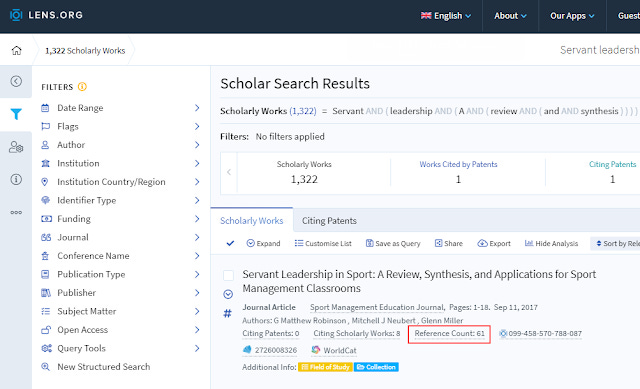Click the person icon beside Author
The image size is (640, 389).
tap(45, 144)
